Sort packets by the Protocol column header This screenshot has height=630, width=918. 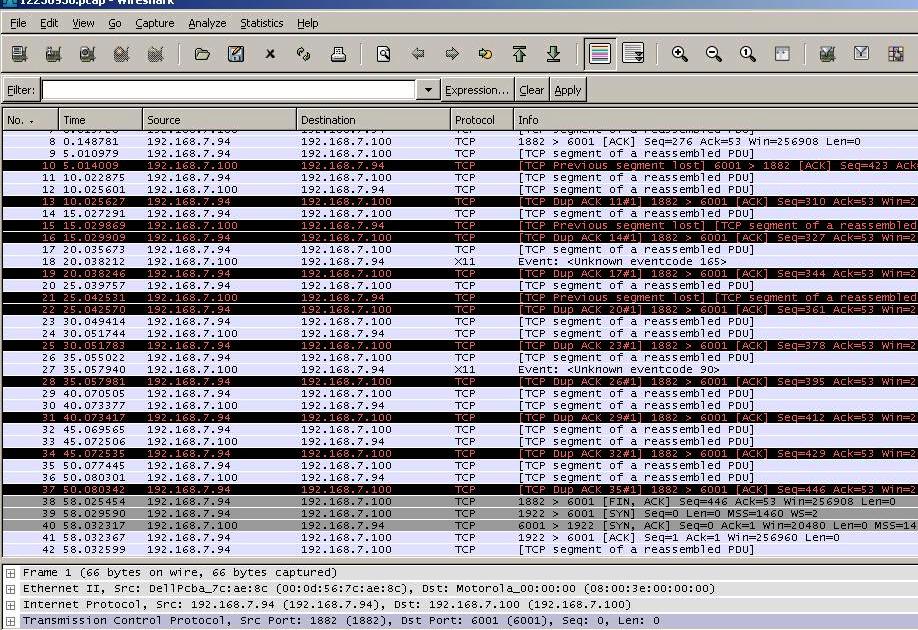(x=475, y=120)
